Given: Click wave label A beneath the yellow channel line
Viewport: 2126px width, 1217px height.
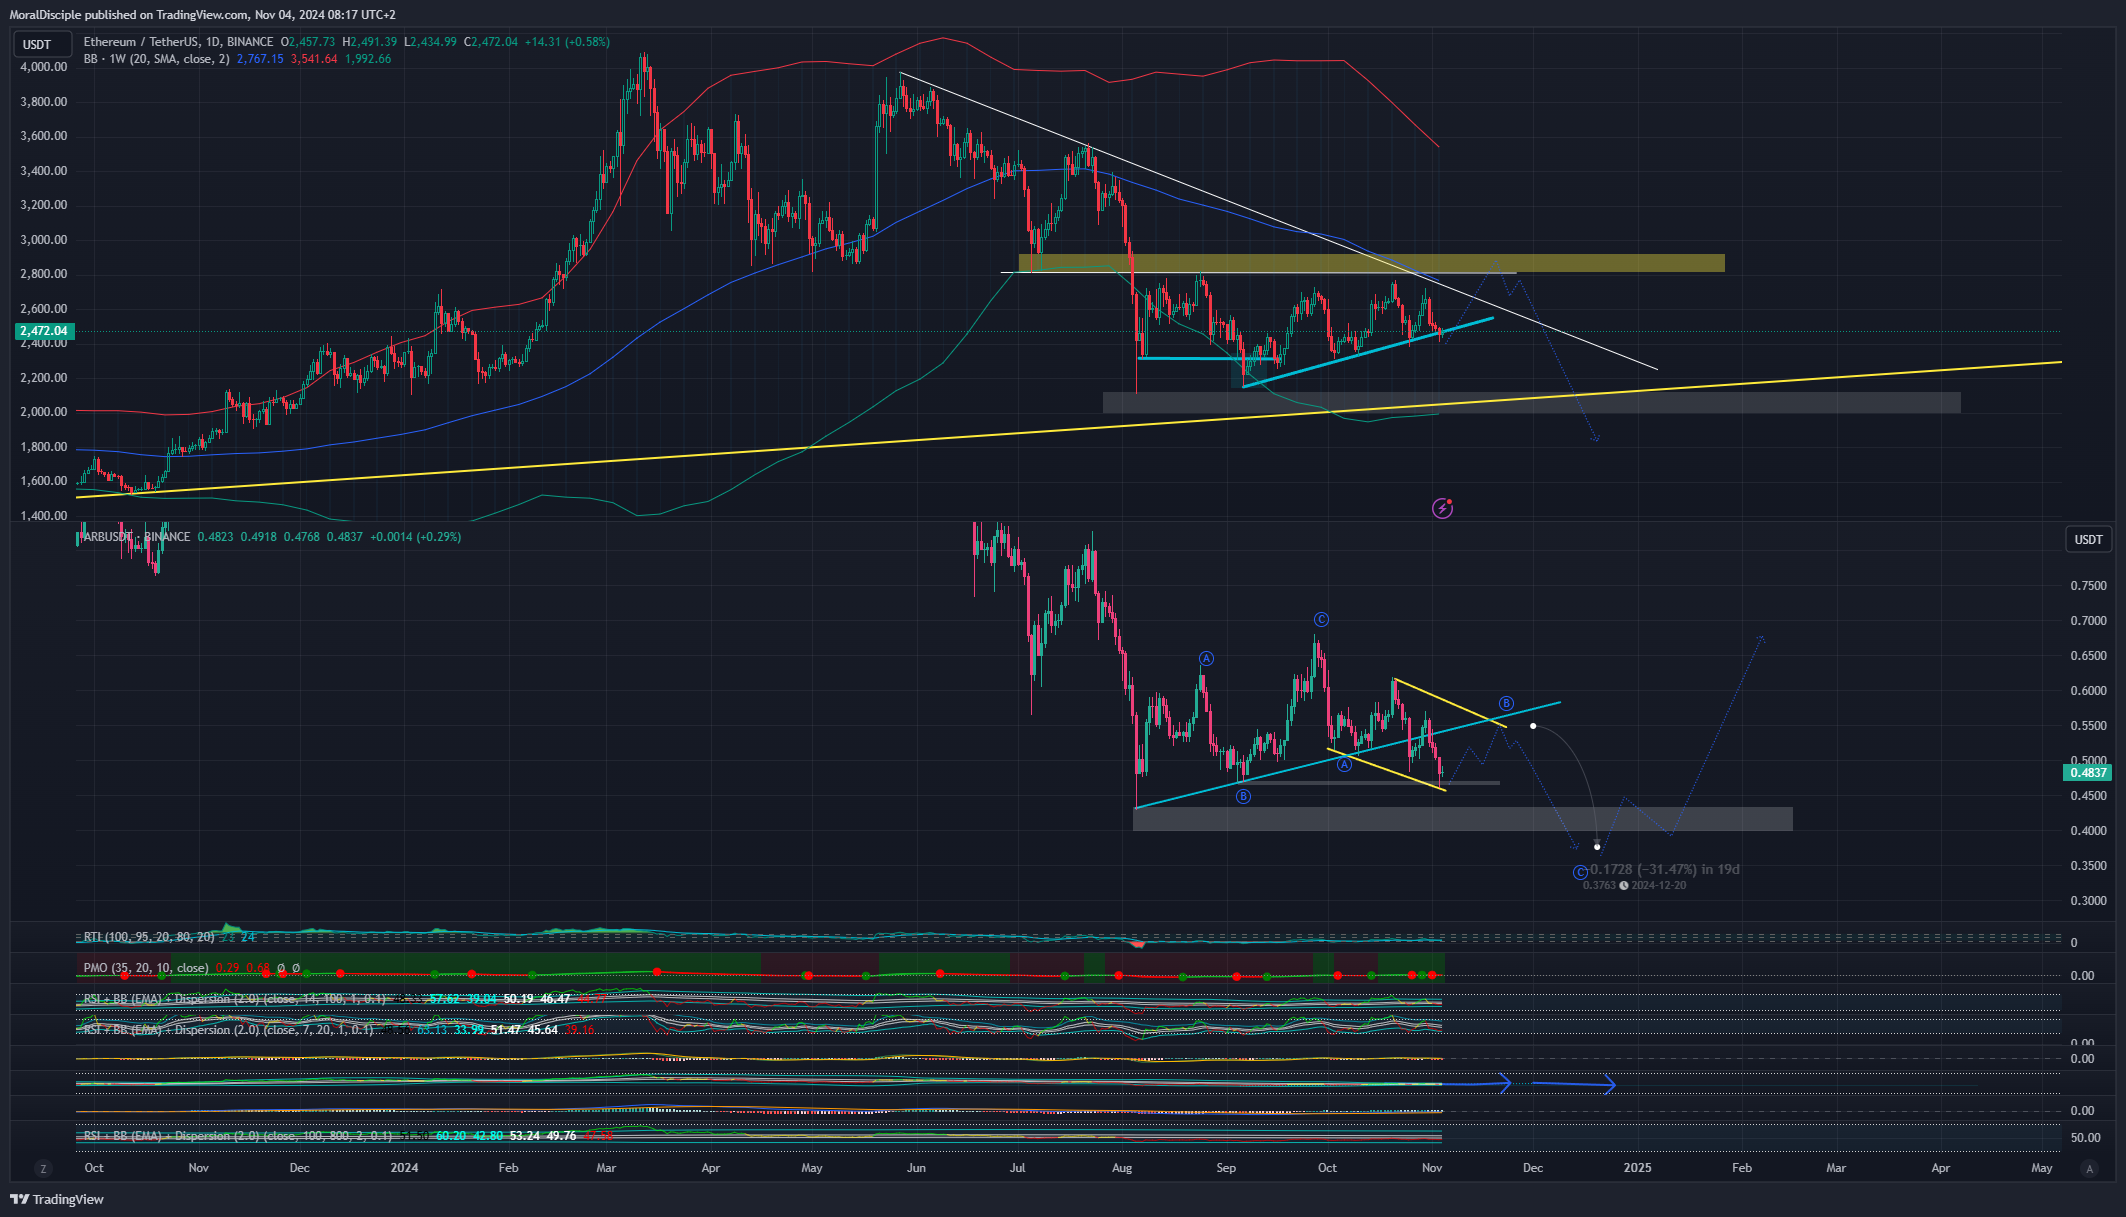Looking at the screenshot, I should click(1344, 764).
